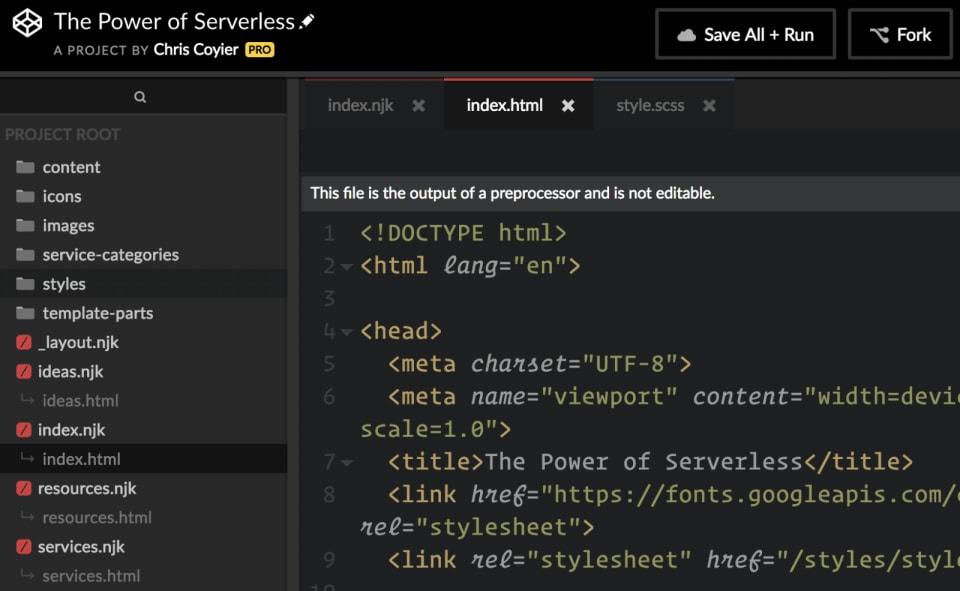Switch to the style.scss tab

point(650,105)
